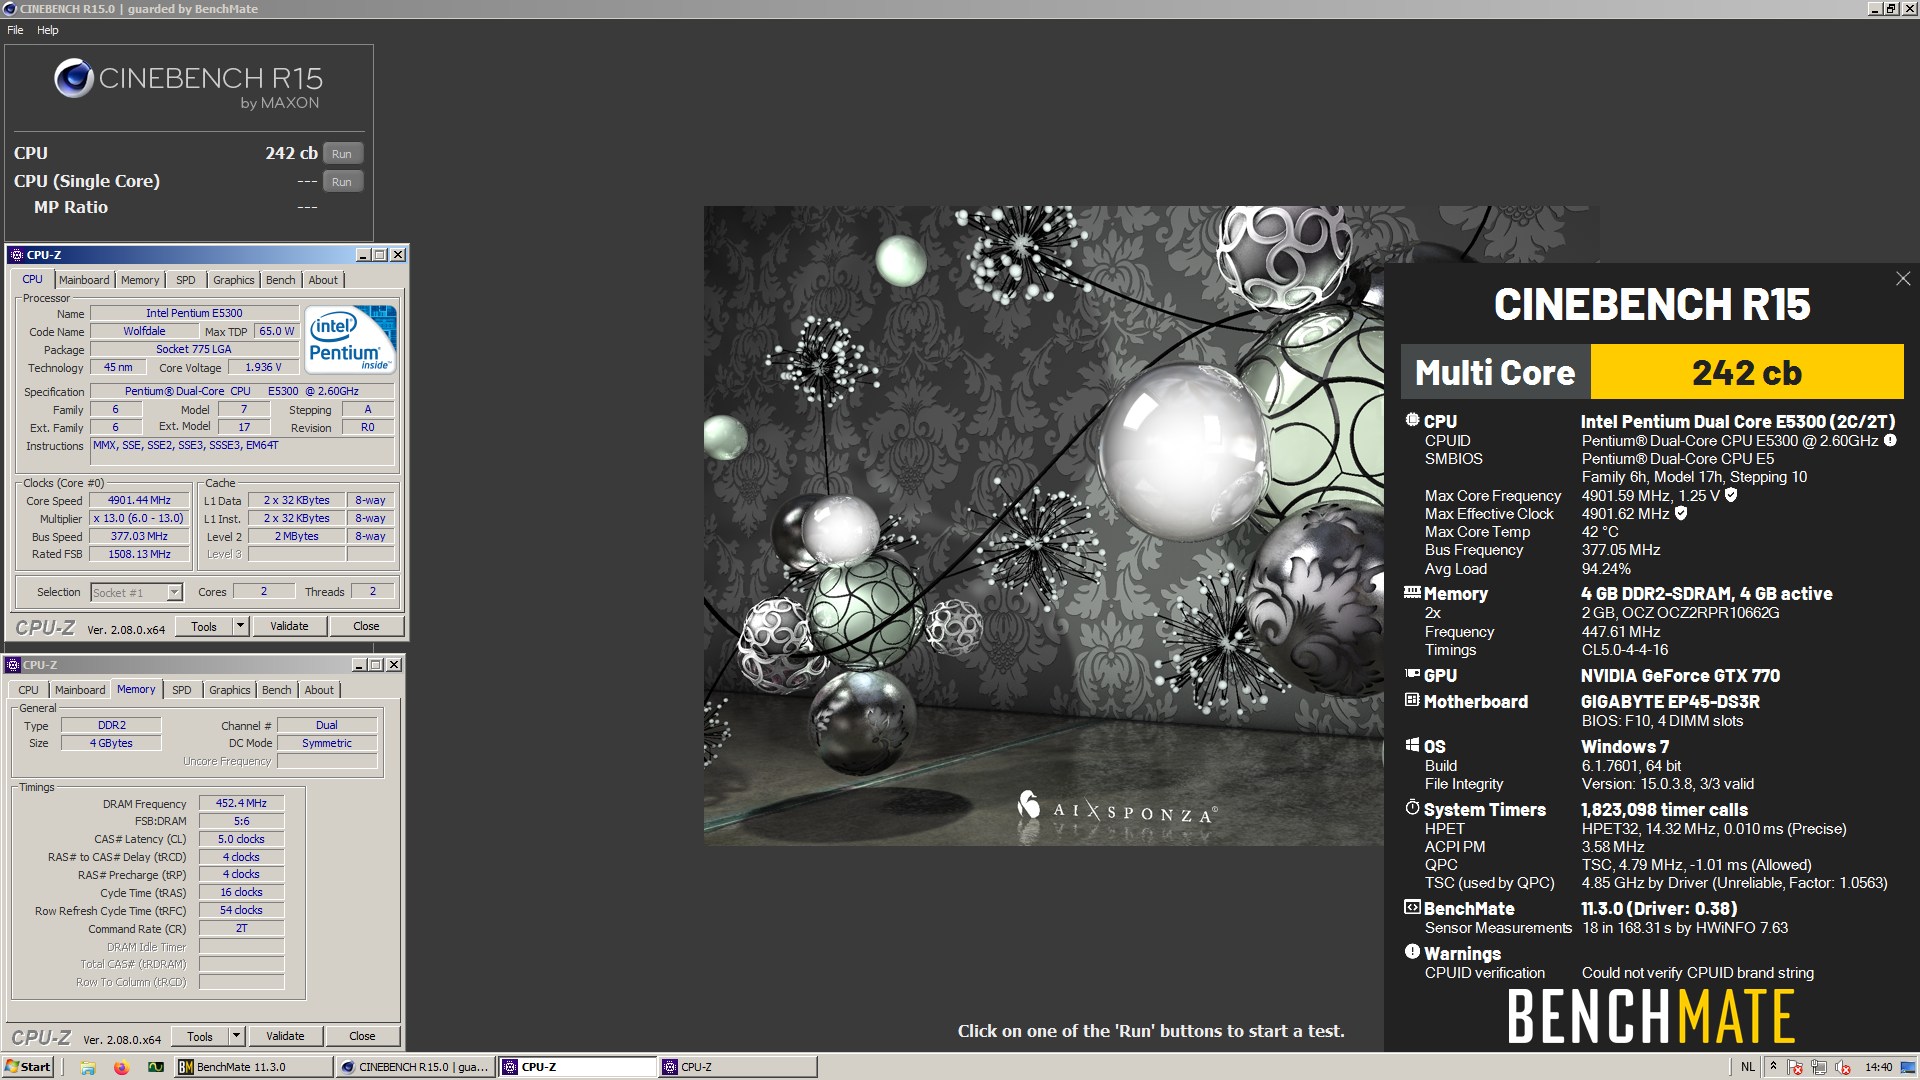Click the 14:40 system clock
The height and width of the screenshot is (1080, 1920).
[x=1878, y=1067]
